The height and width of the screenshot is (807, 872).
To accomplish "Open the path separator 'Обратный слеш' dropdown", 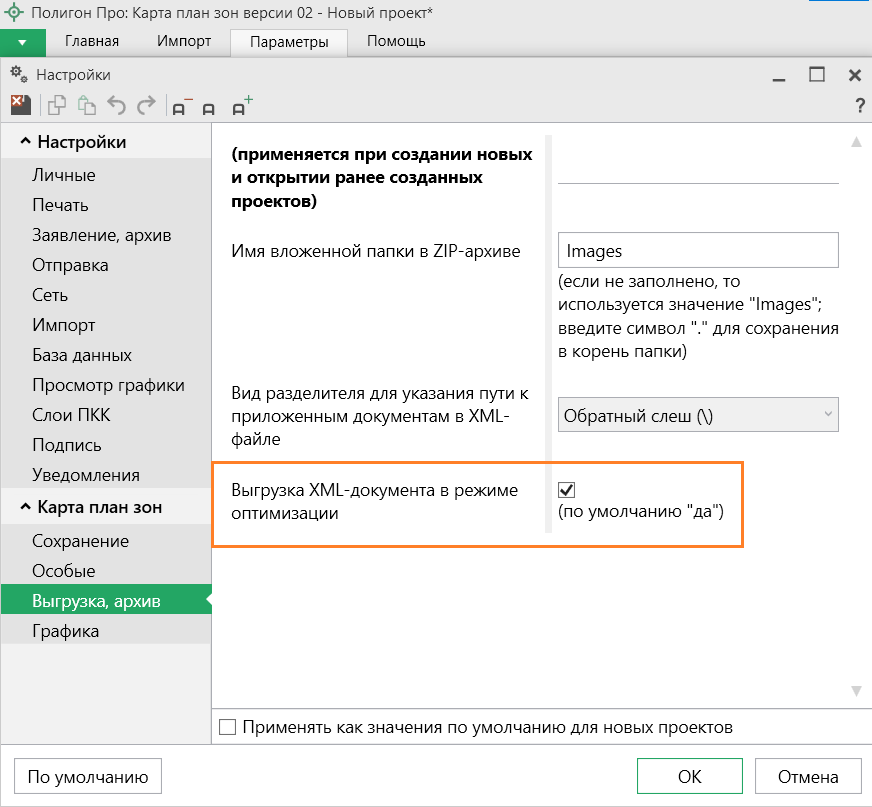I will click(697, 414).
